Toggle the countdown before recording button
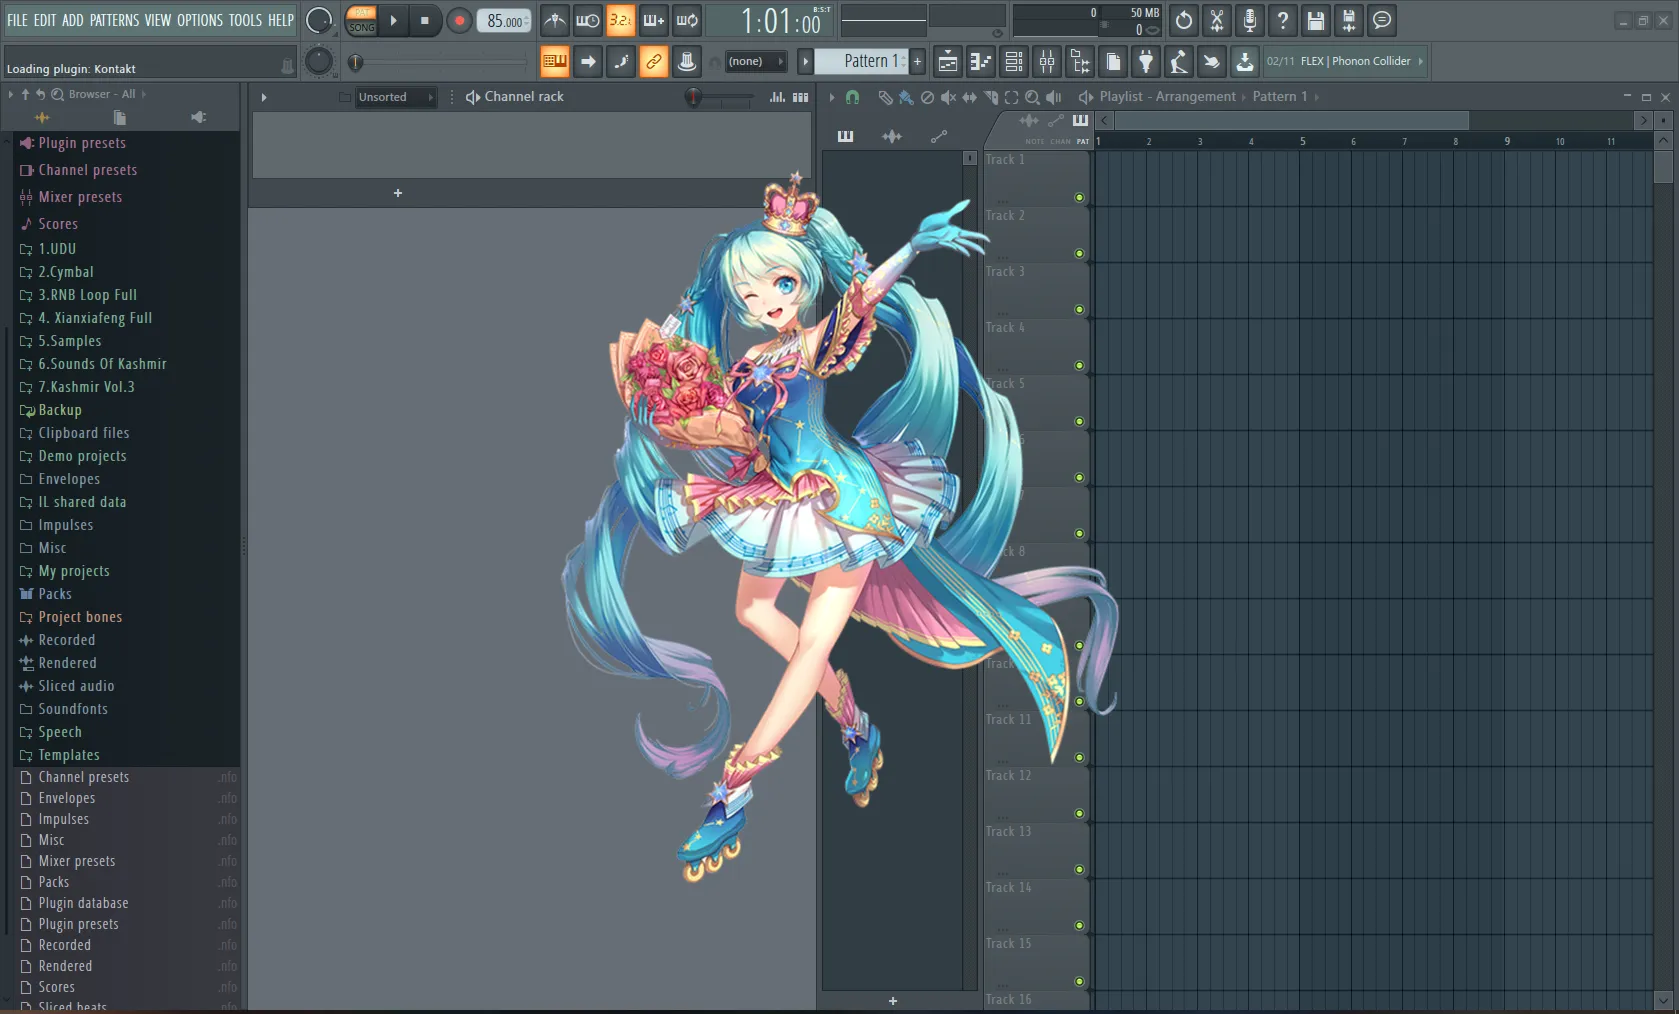This screenshot has height=1014, width=1679. [x=621, y=20]
